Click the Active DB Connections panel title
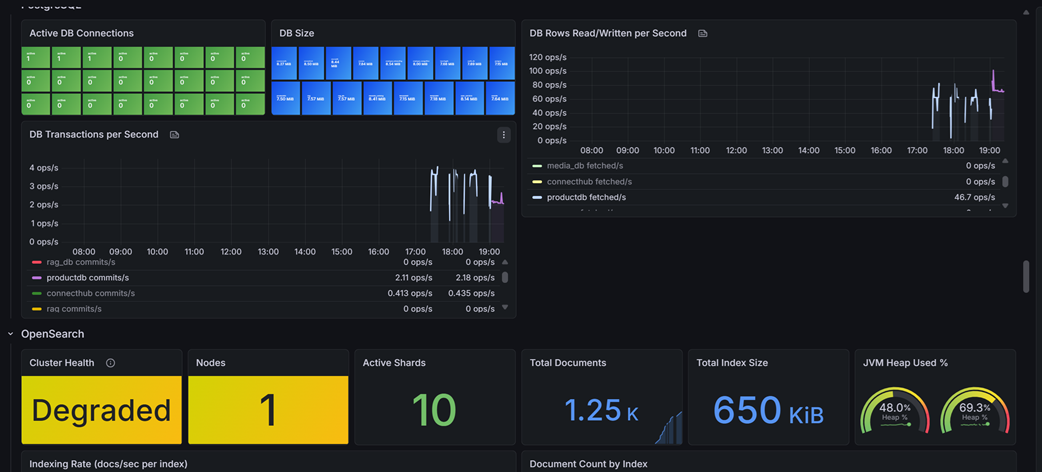This screenshot has width=1042, height=472. point(82,33)
